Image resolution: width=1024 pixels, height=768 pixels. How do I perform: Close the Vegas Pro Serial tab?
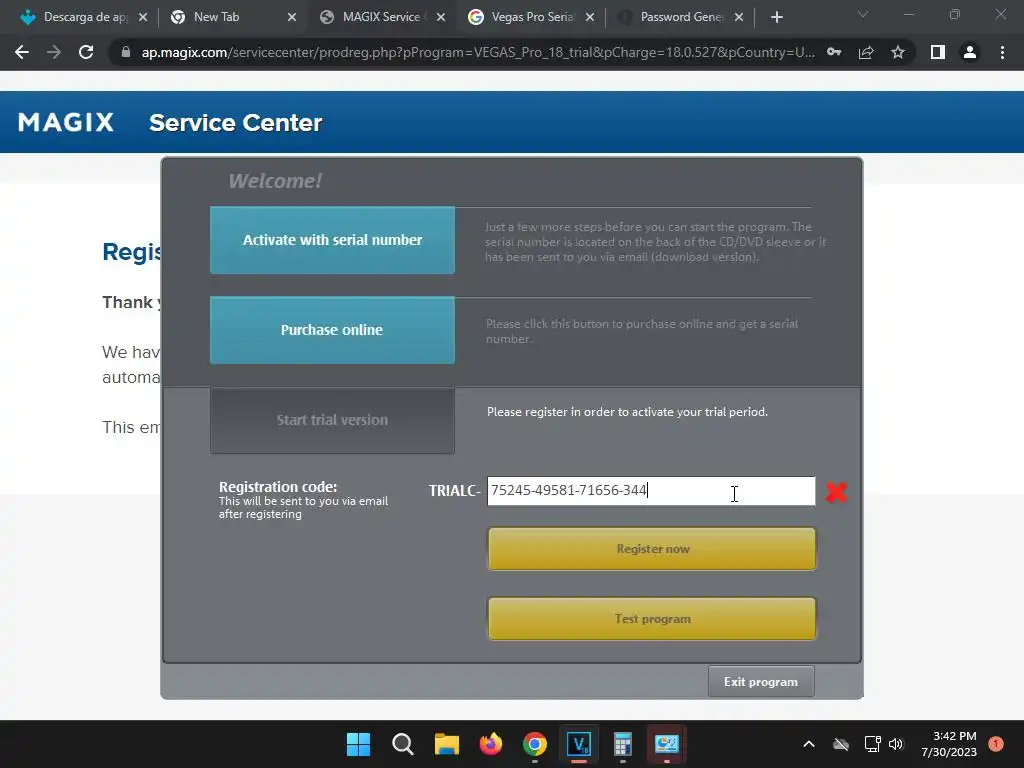coord(590,17)
